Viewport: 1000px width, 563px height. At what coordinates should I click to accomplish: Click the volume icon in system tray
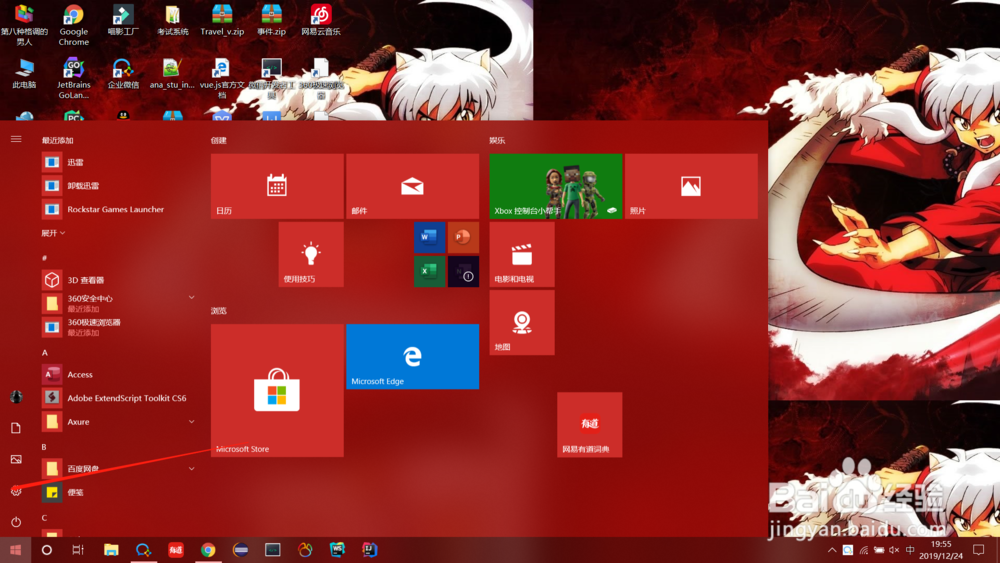(x=894, y=550)
